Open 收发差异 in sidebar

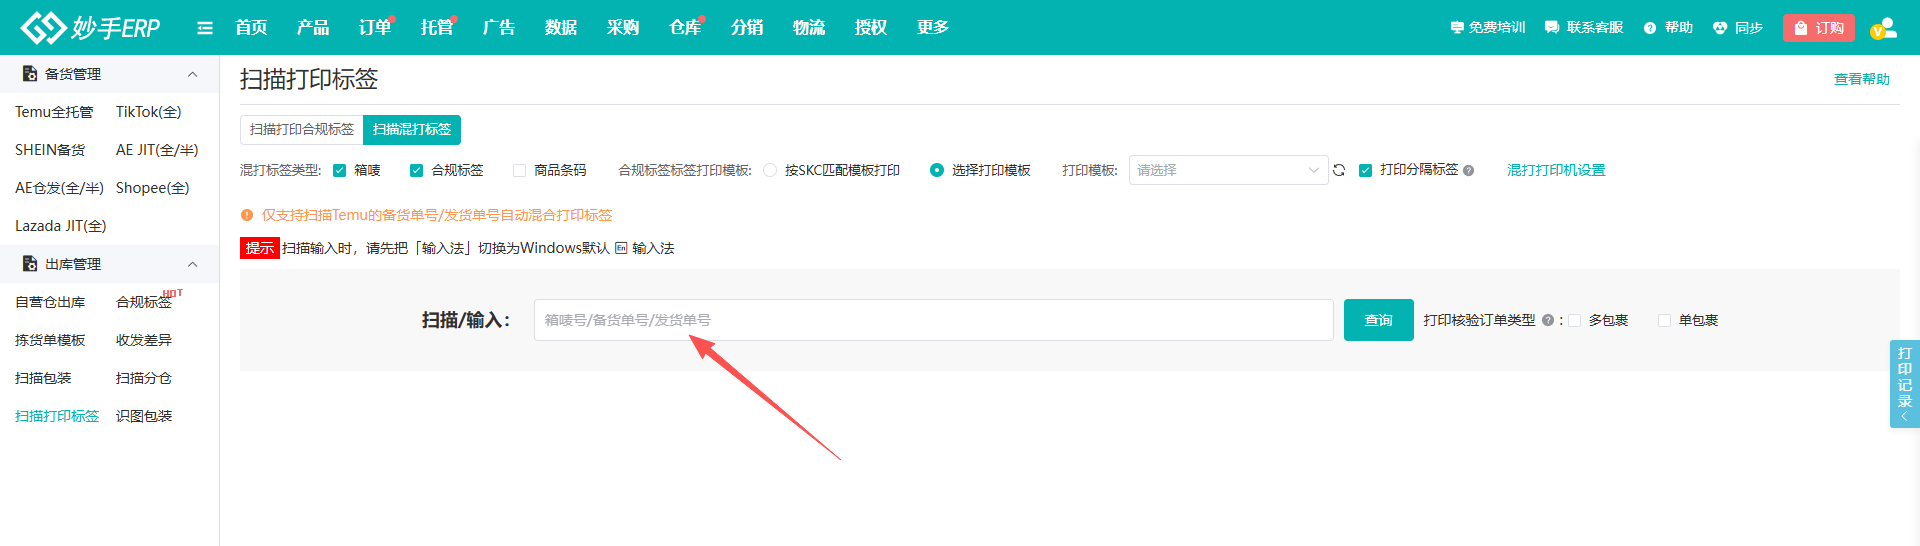[144, 340]
